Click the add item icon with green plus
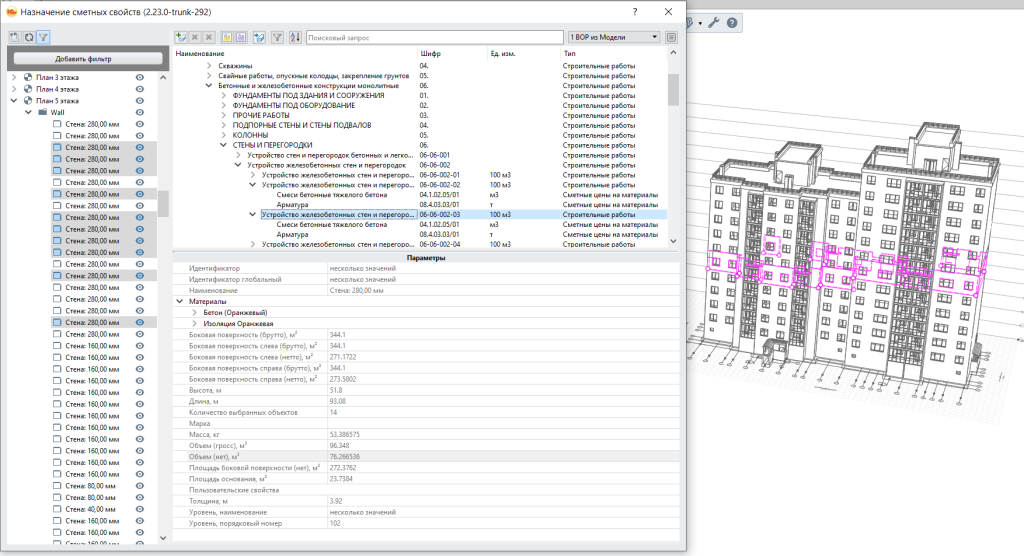This screenshot has width=1024, height=556. 181,37
